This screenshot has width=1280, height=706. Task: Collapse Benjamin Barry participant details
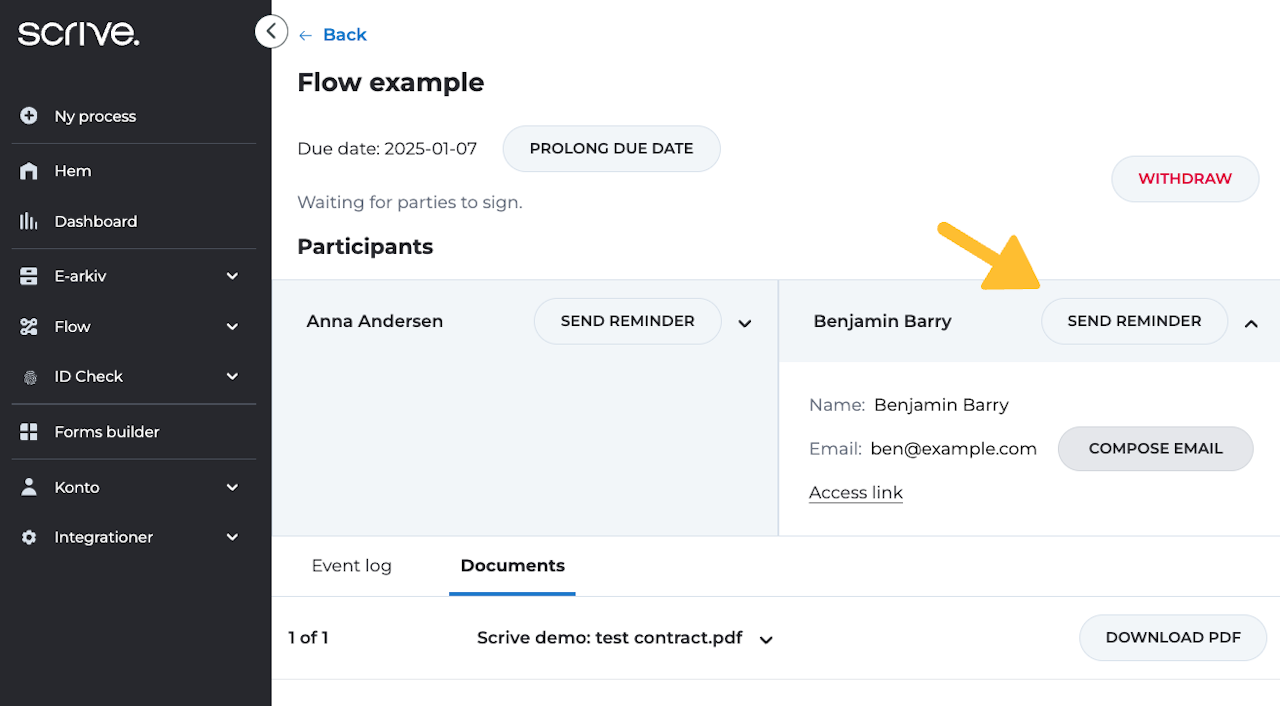click(x=1251, y=323)
